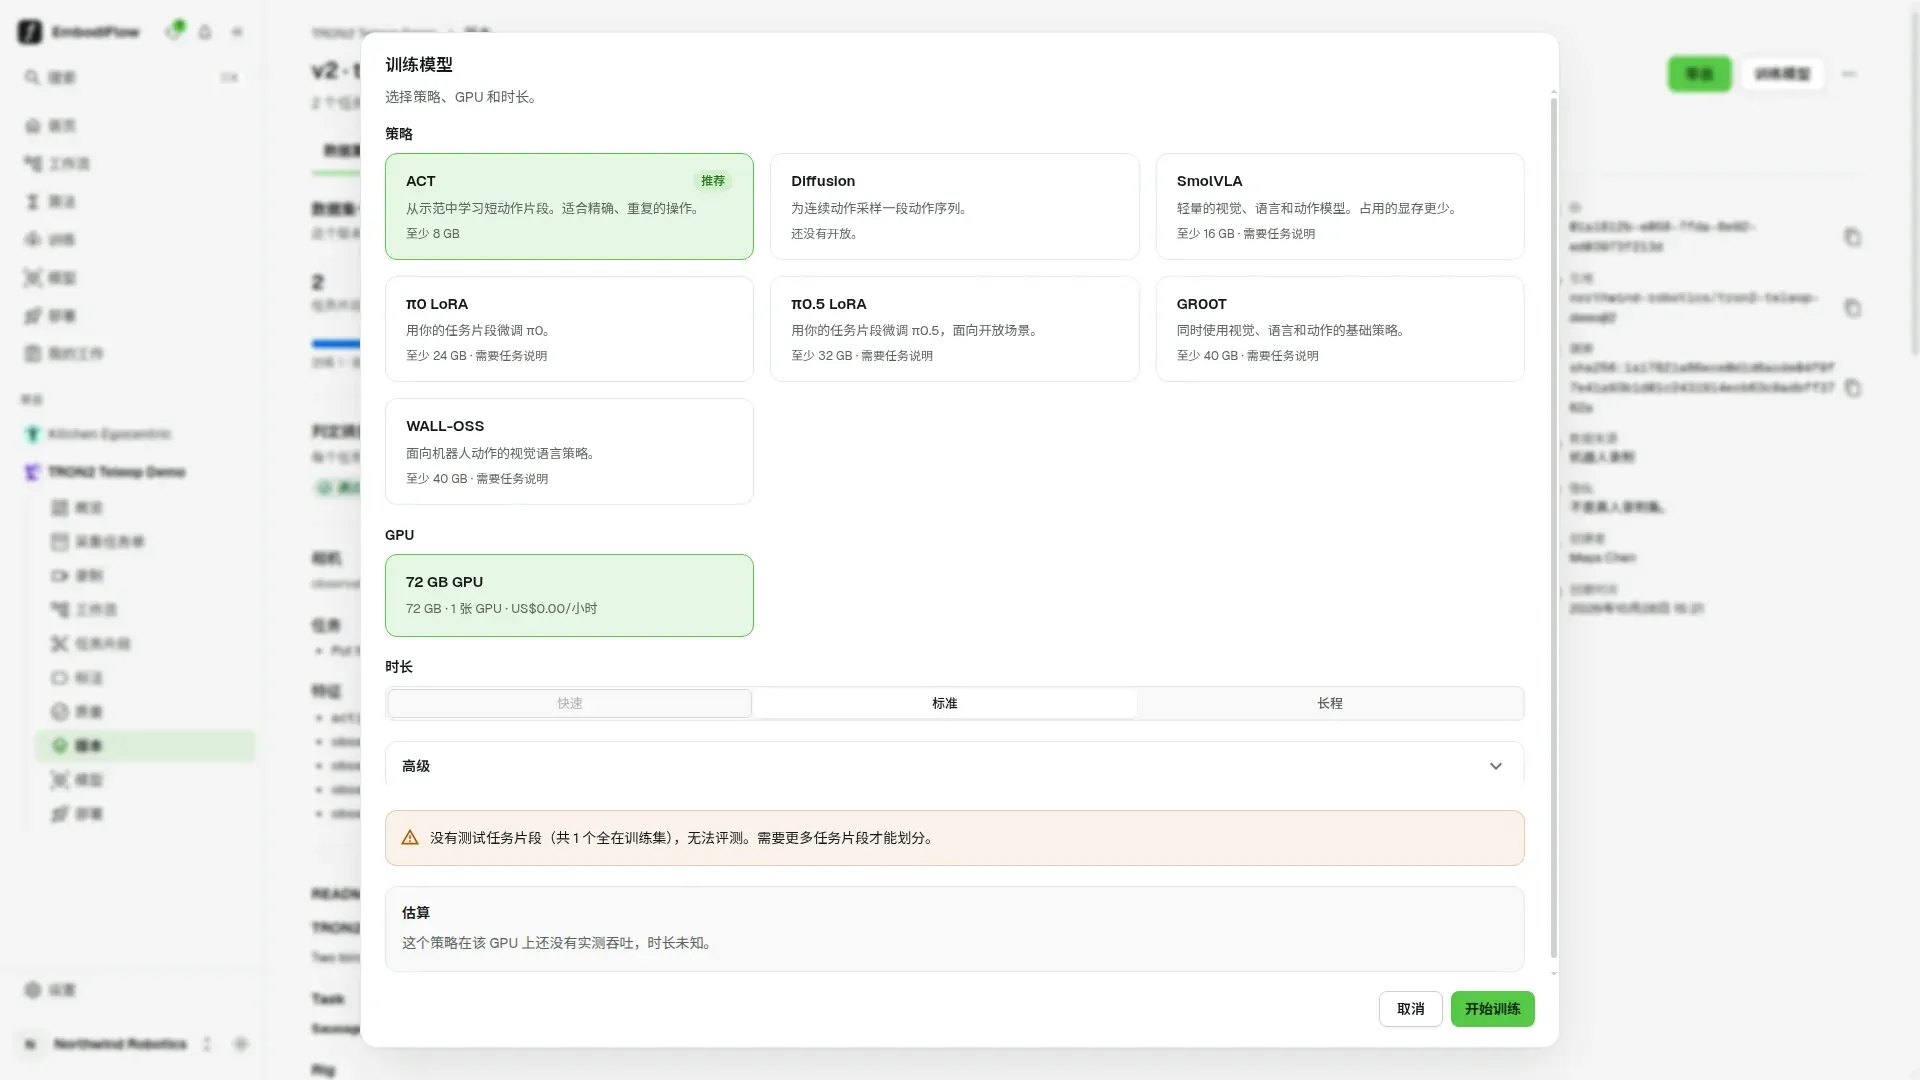Click the EmbodiFlow logo icon
1920x1080 pixels.
point(30,32)
